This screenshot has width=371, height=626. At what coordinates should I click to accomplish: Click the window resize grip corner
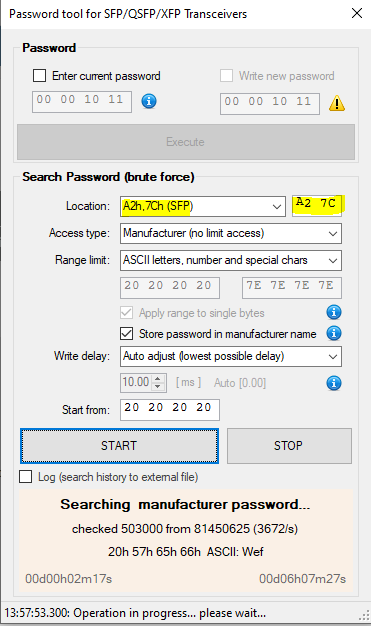[x=365, y=616]
